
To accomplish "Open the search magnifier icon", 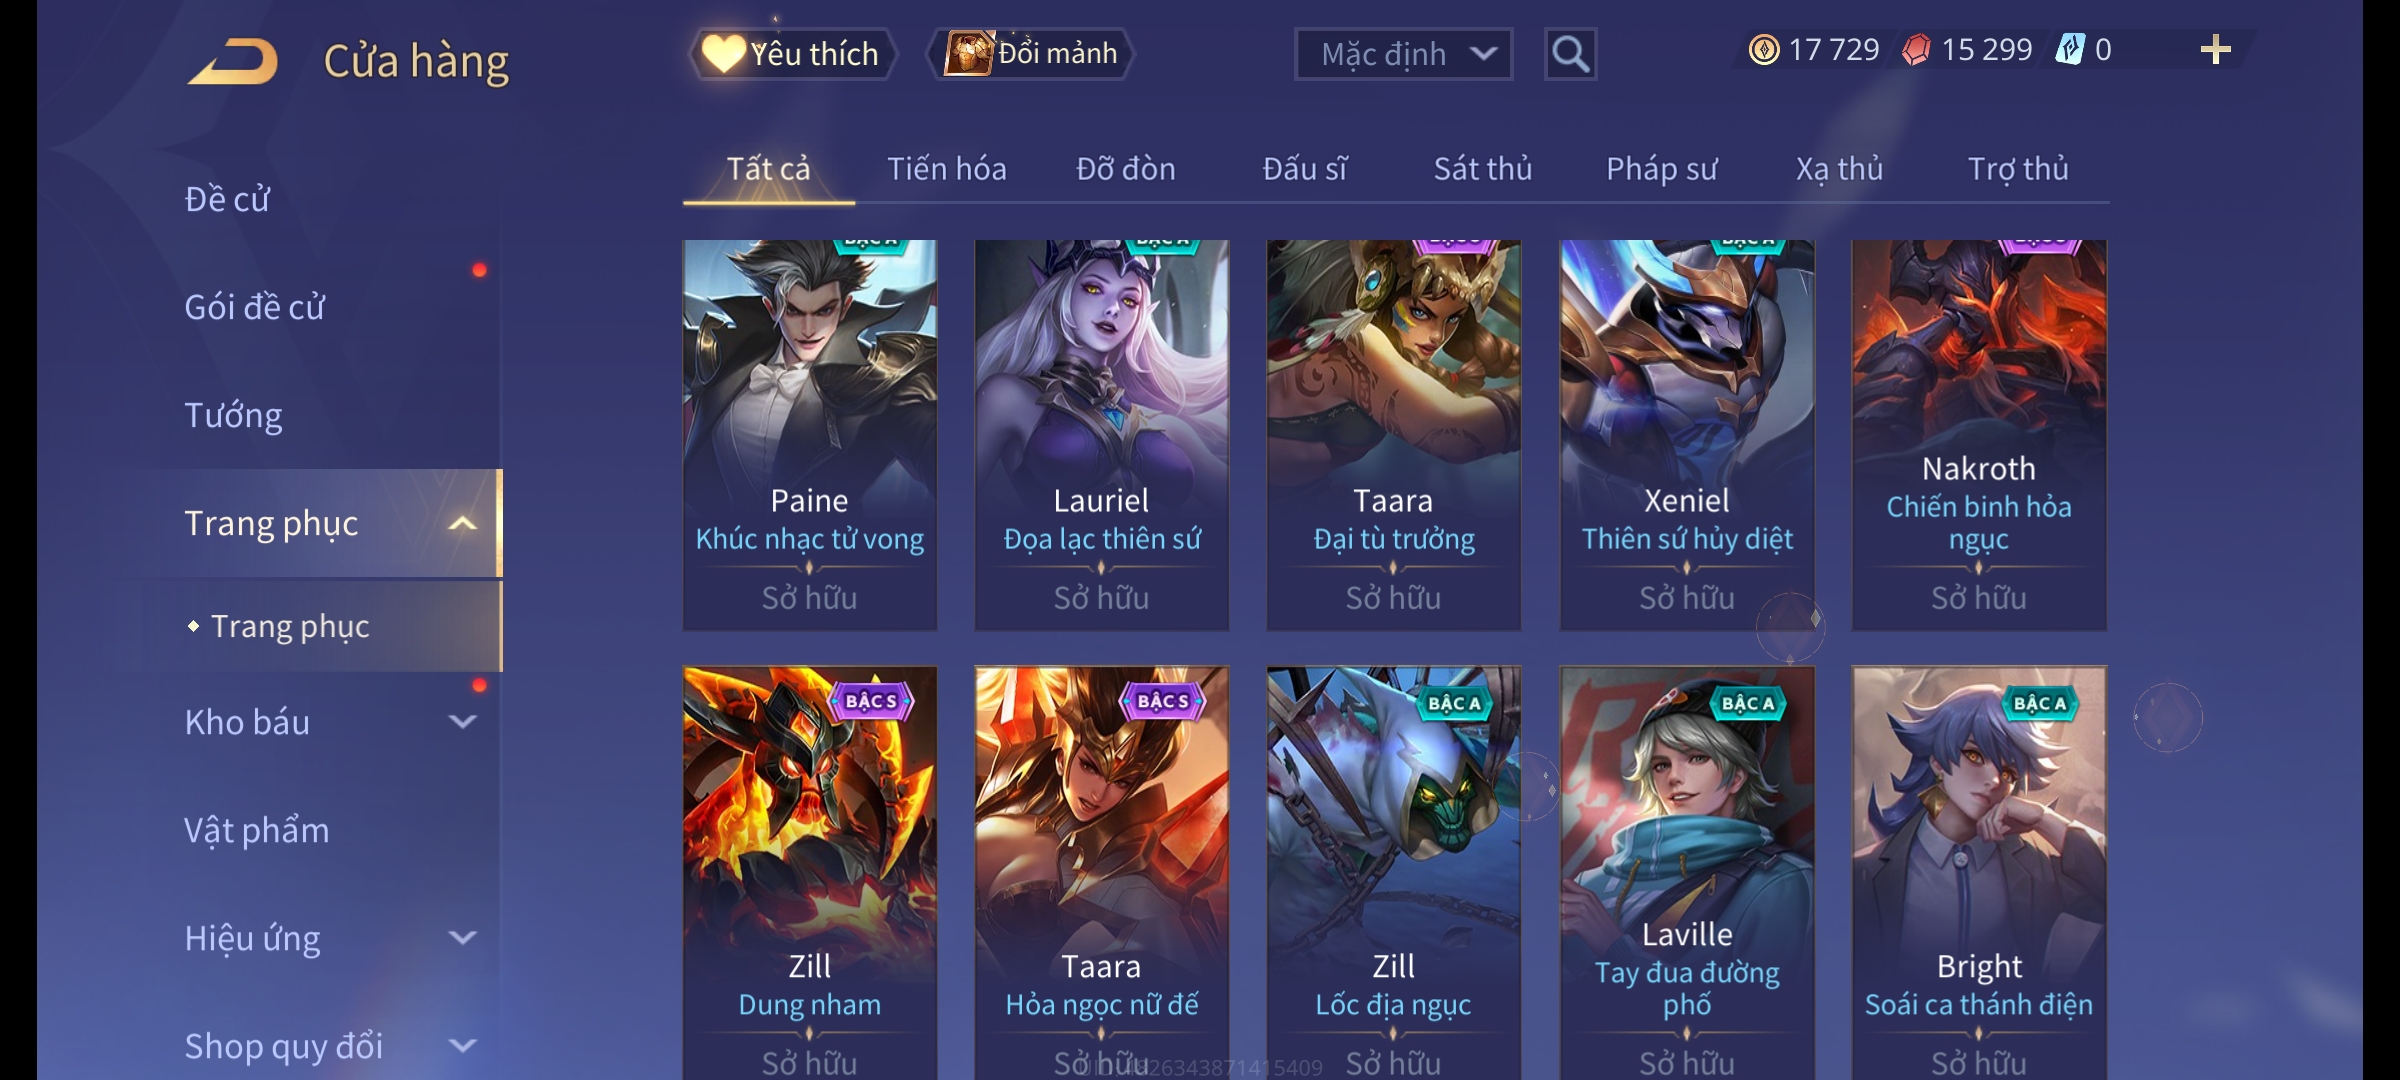I will (x=1570, y=54).
